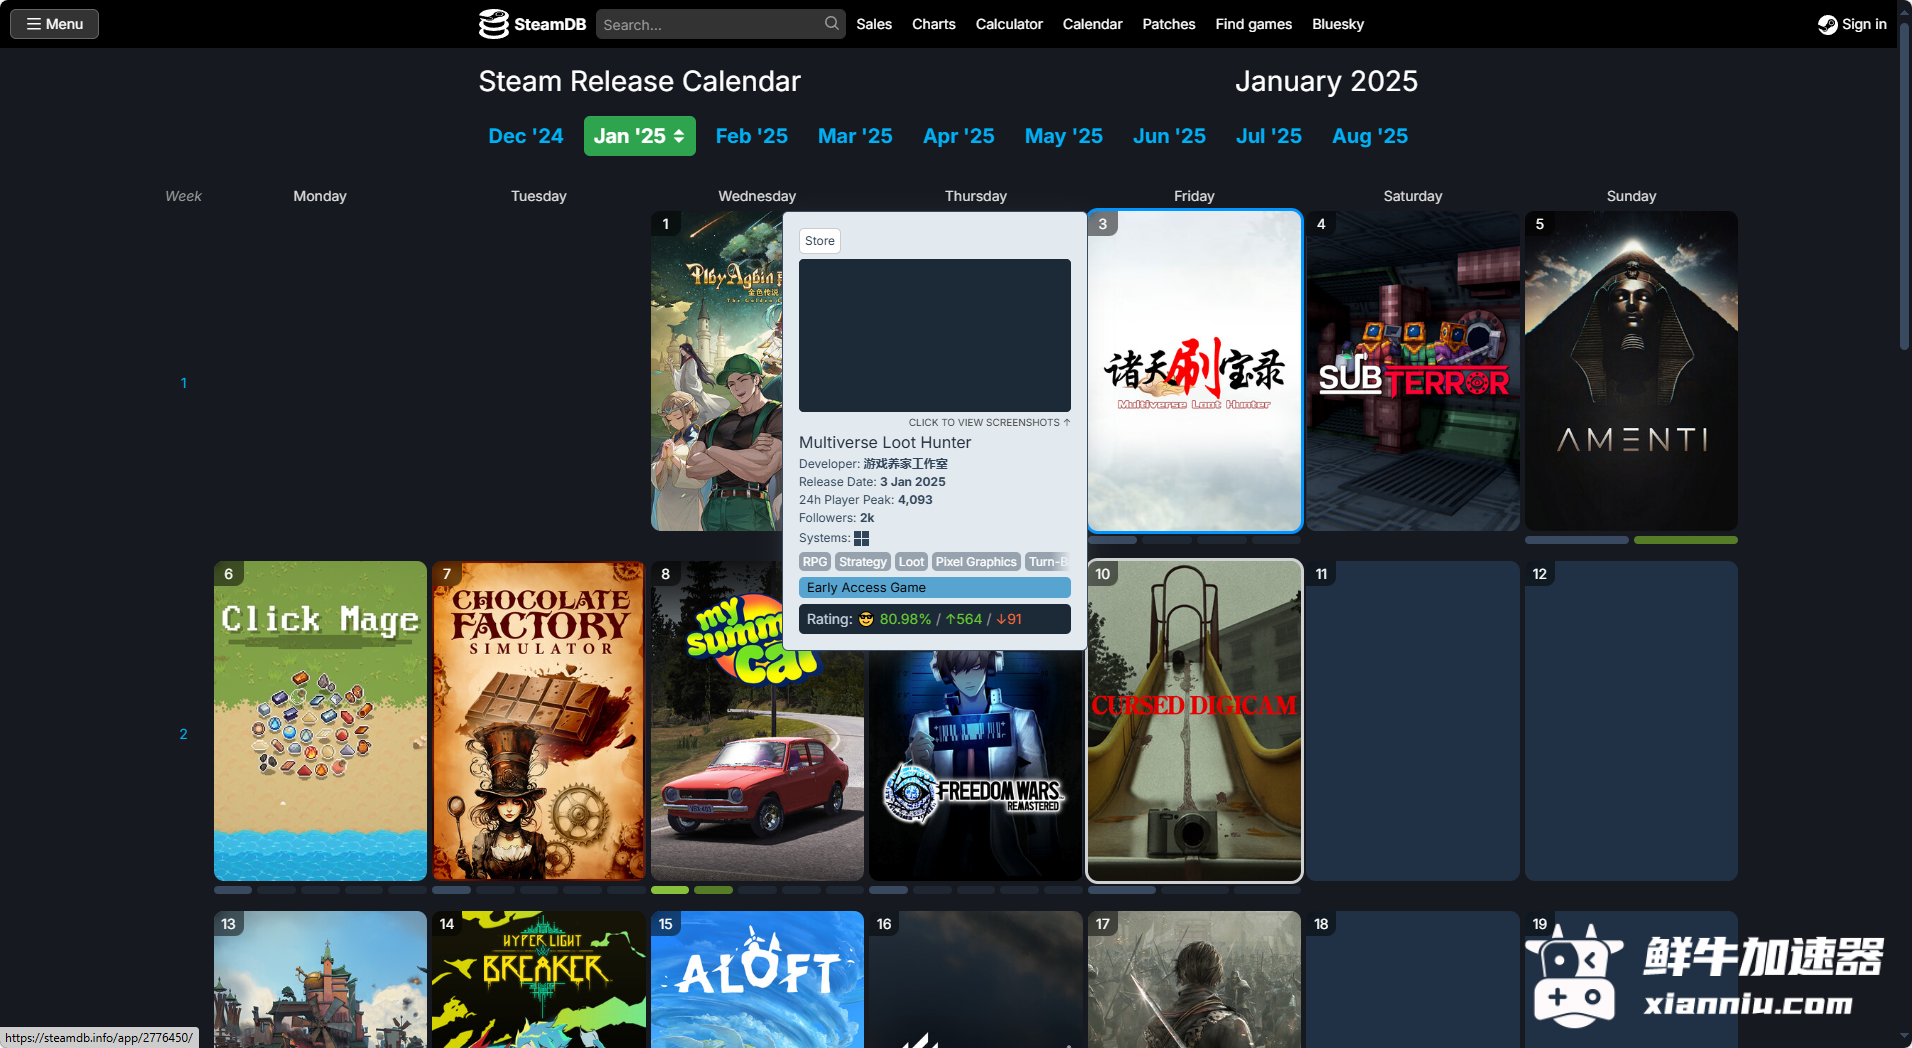This screenshot has width=1912, height=1048.
Task: Select the Loot tag
Action: pos(911,562)
